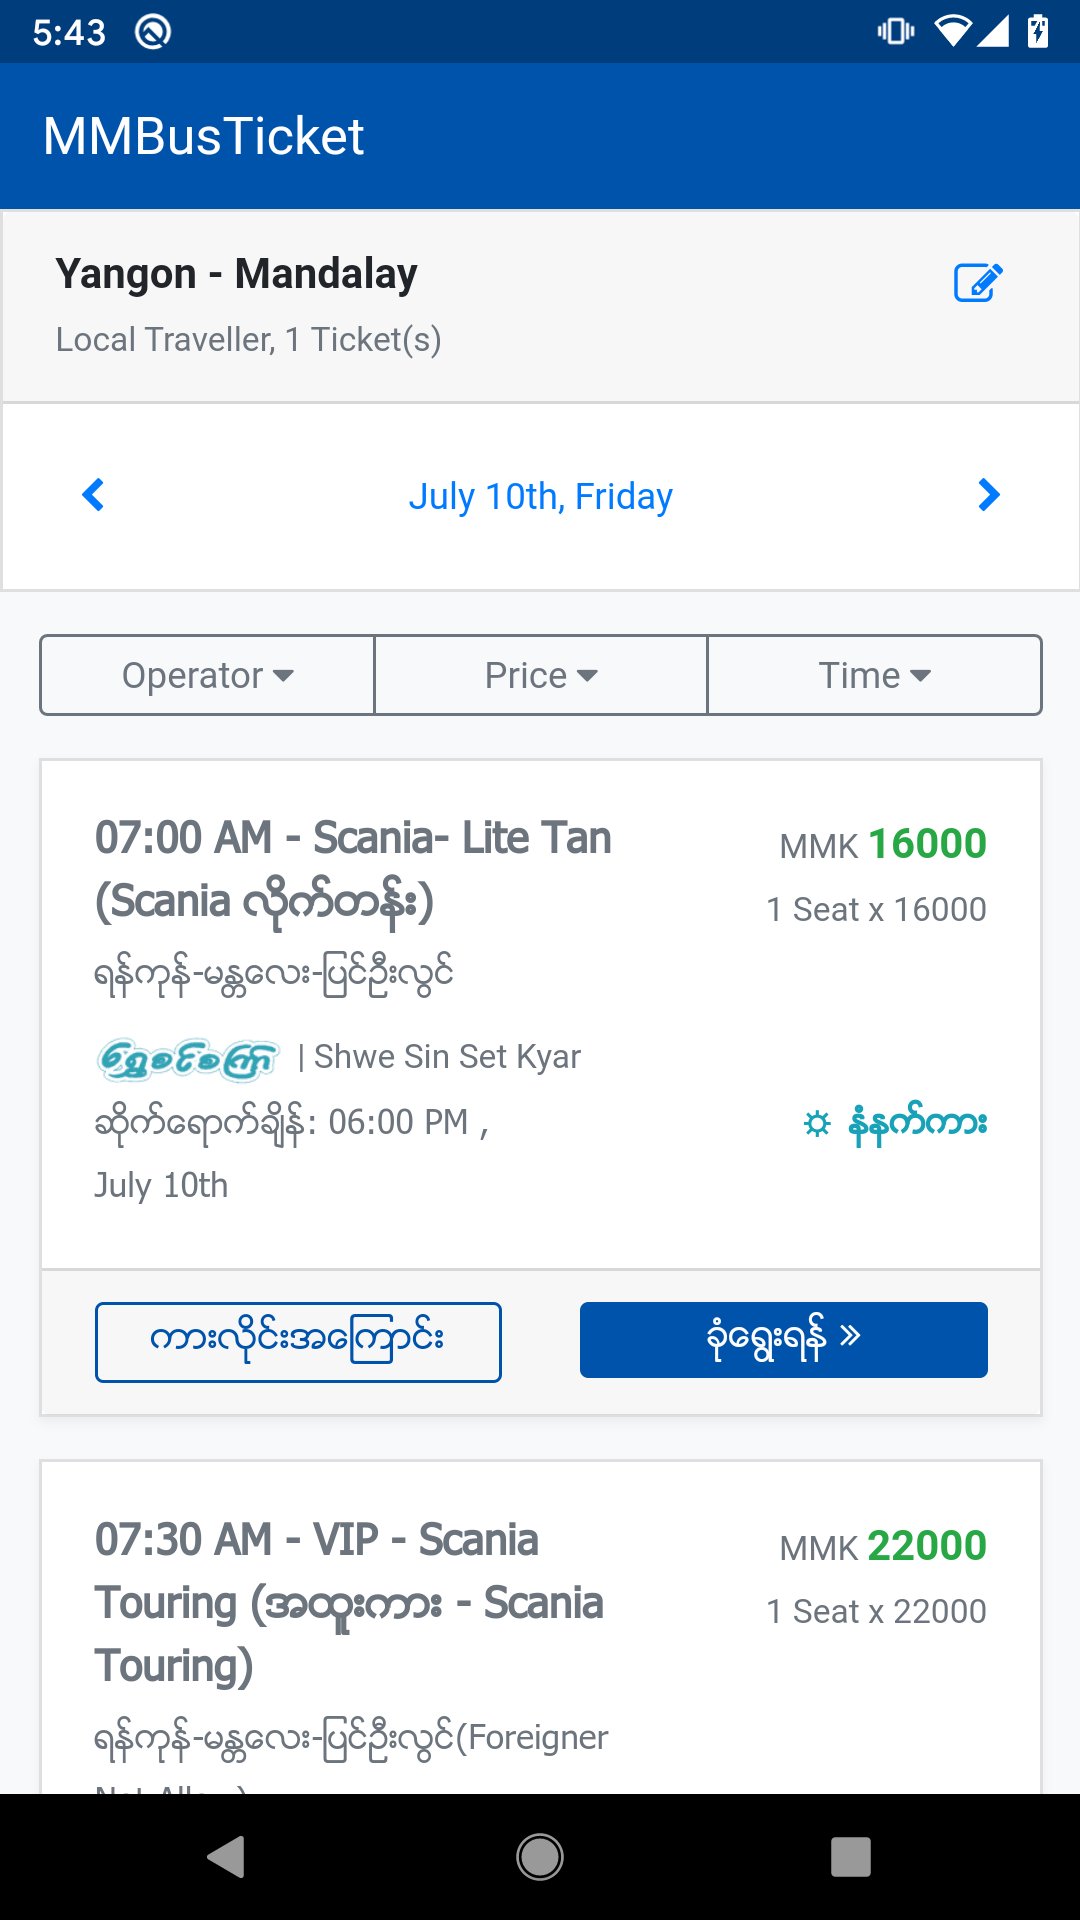1080x1920 pixels.
Task: Tap the Yangon - Mandalay route header
Action: tap(236, 275)
